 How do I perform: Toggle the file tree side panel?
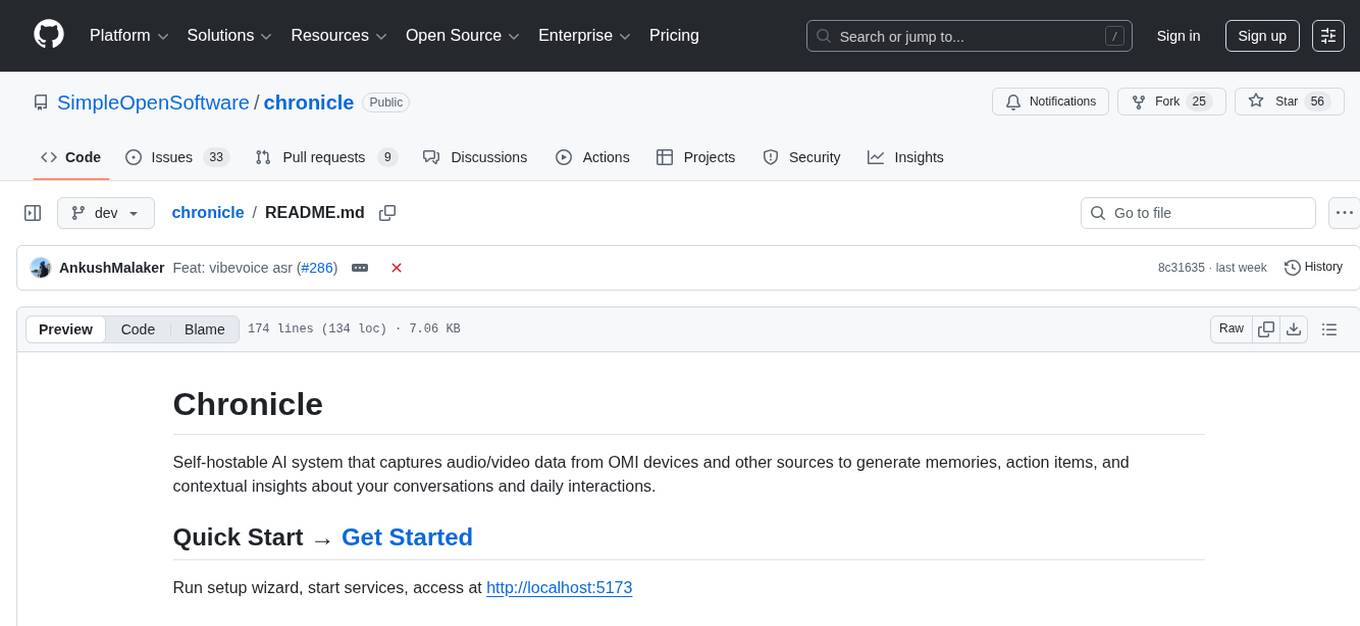pos(32,213)
